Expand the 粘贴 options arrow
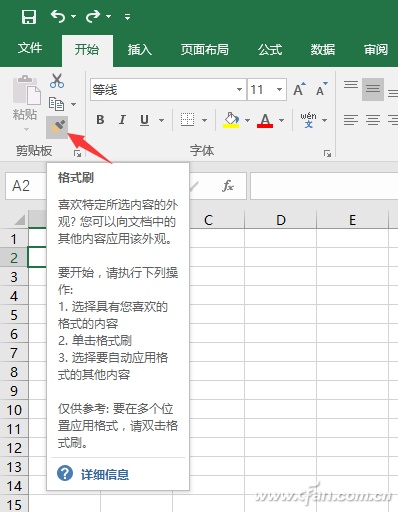 coord(26,129)
